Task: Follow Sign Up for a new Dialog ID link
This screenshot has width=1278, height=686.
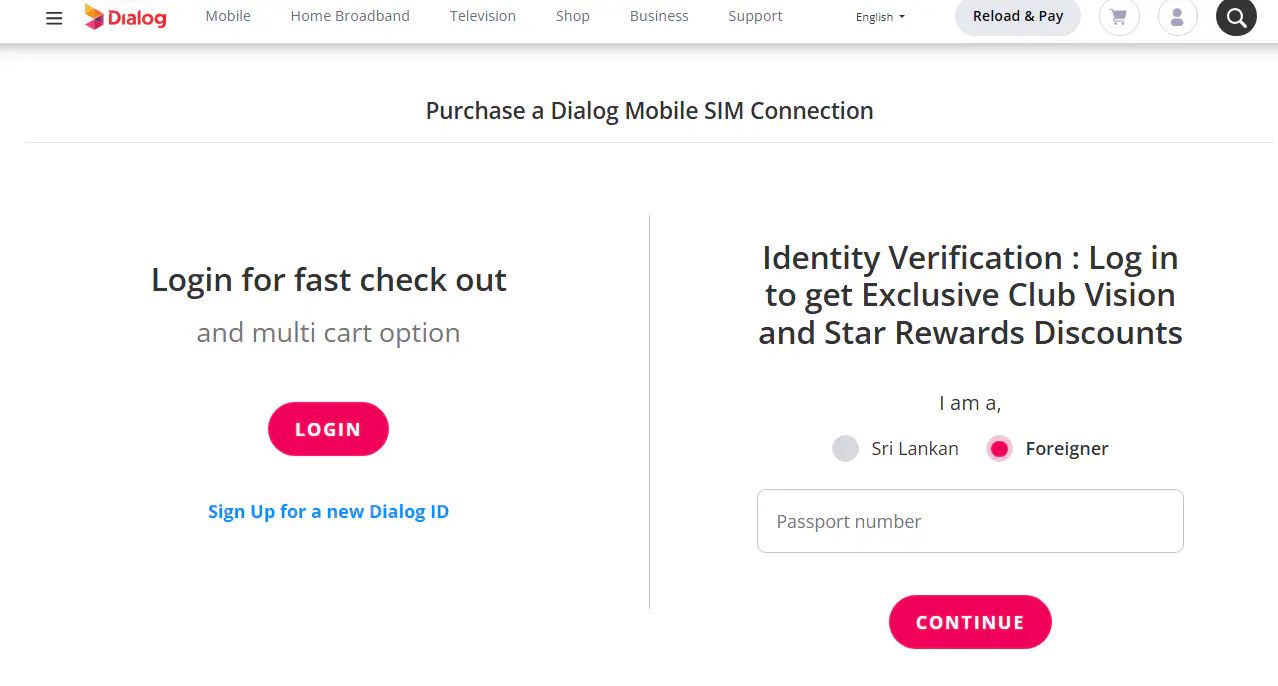Action: pyautogui.click(x=328, y=512)
